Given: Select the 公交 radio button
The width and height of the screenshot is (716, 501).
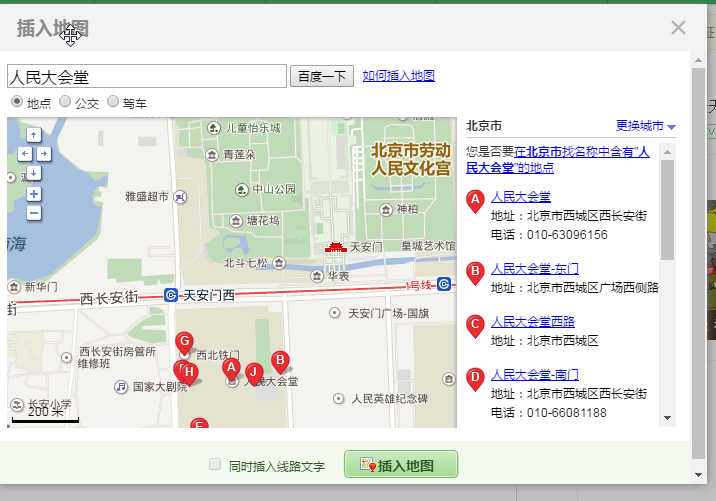Looking at the screenshot, I should pyautogui.click(x=65, y=101).
